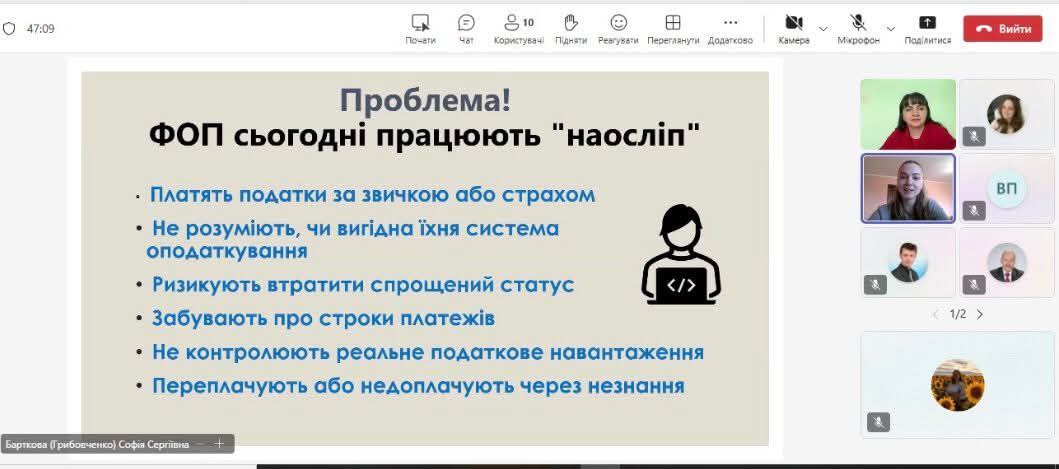Toggle the Мікрофон mute state
The image size is (1059, 469).
858,29
